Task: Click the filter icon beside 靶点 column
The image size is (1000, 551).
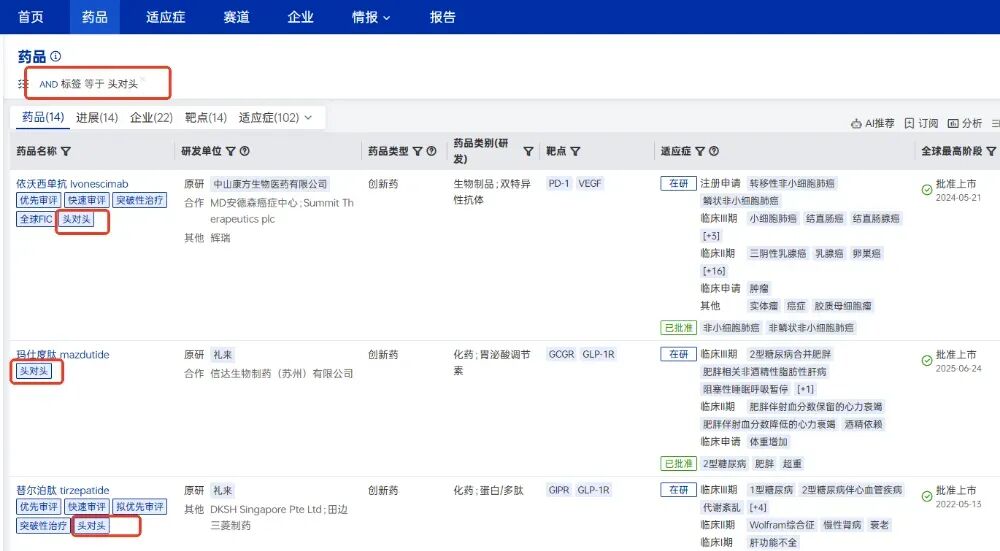Action: 576,152
